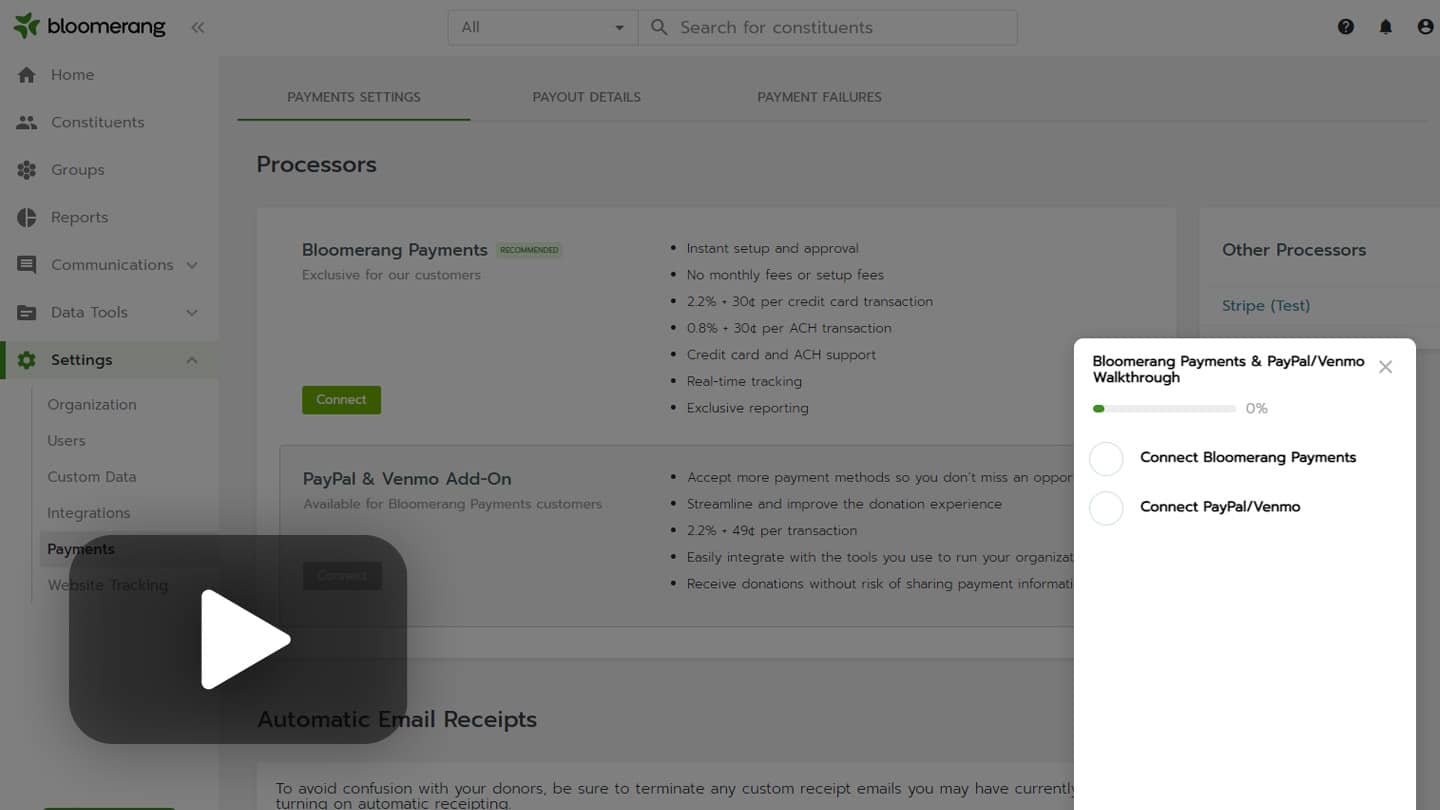Click the Bloomerang logo
Screen dimensions: 1440x810
pos(89,27)
